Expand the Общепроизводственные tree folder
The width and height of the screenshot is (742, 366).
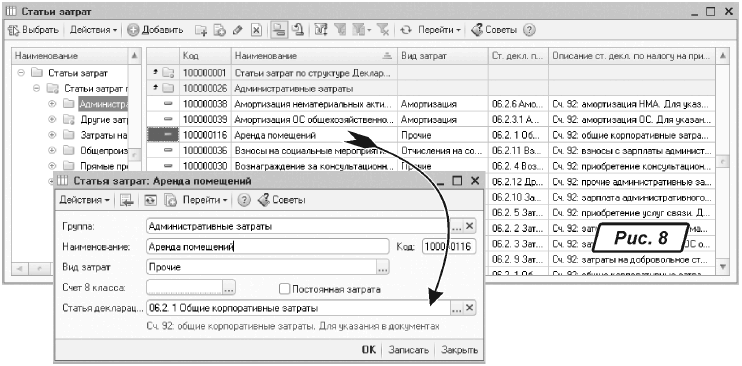52,151
